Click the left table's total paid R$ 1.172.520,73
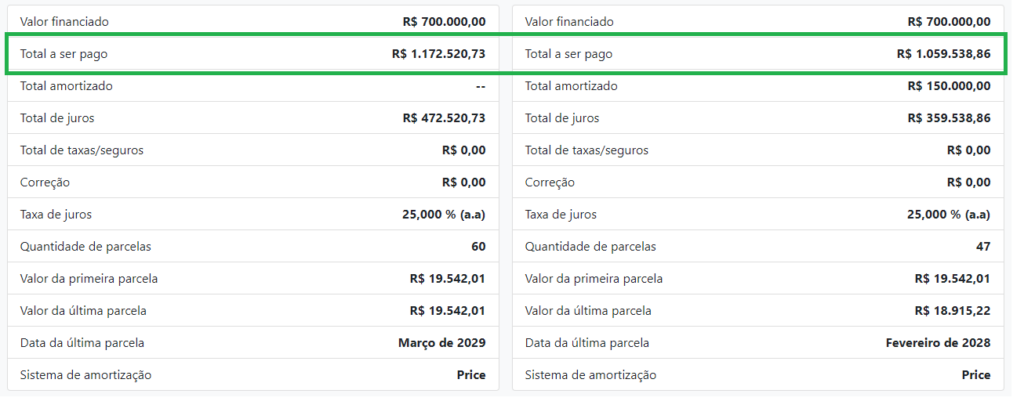Screen dimensions: 1024x401 pyautogui.click(x=438, y=54)
